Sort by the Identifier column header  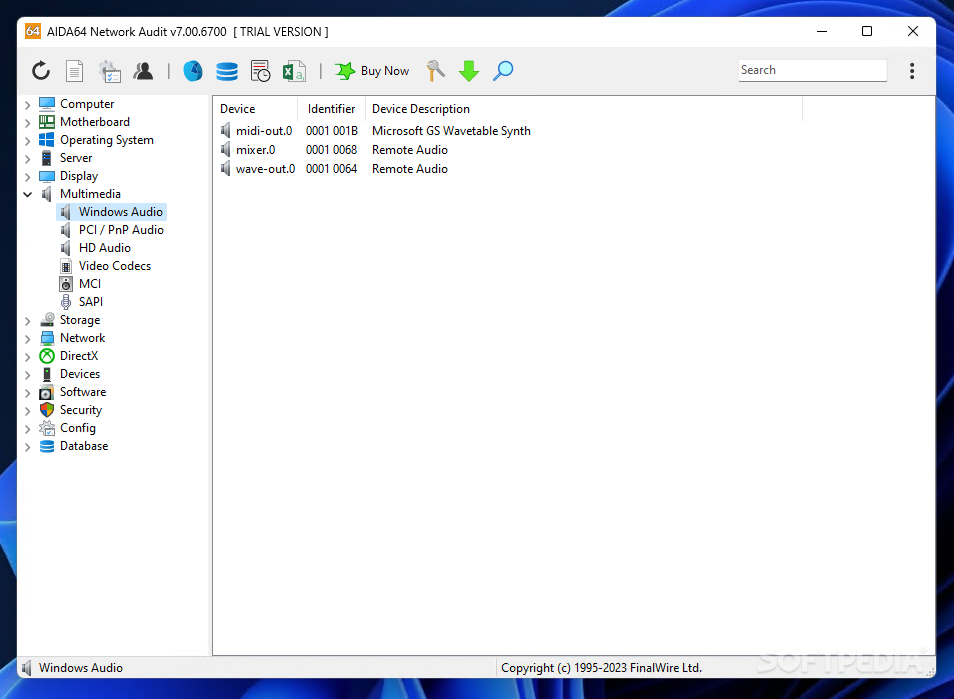332,109
